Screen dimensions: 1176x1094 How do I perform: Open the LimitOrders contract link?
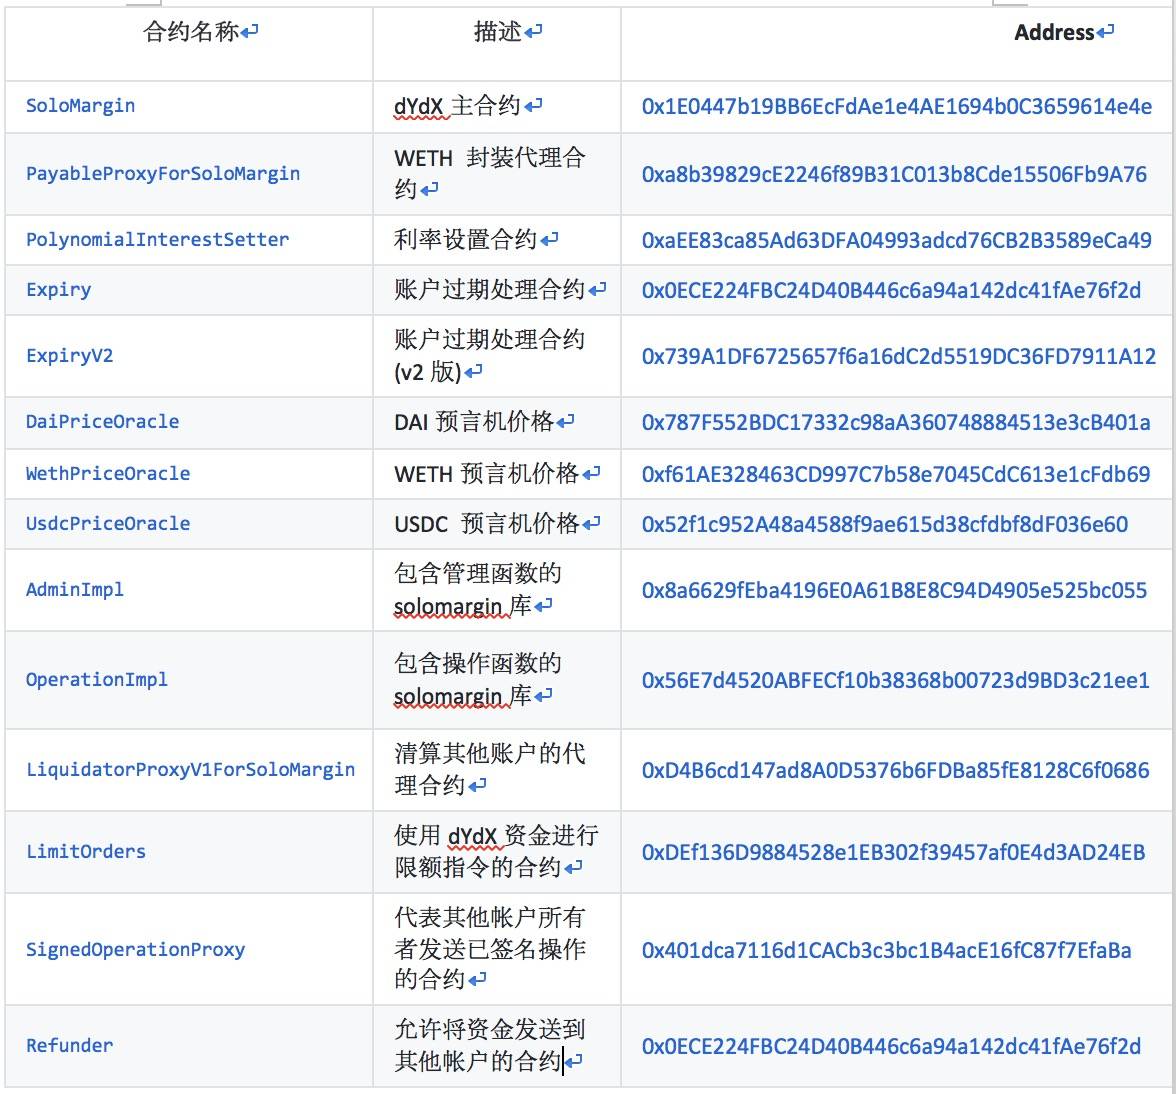coord(86,852)
